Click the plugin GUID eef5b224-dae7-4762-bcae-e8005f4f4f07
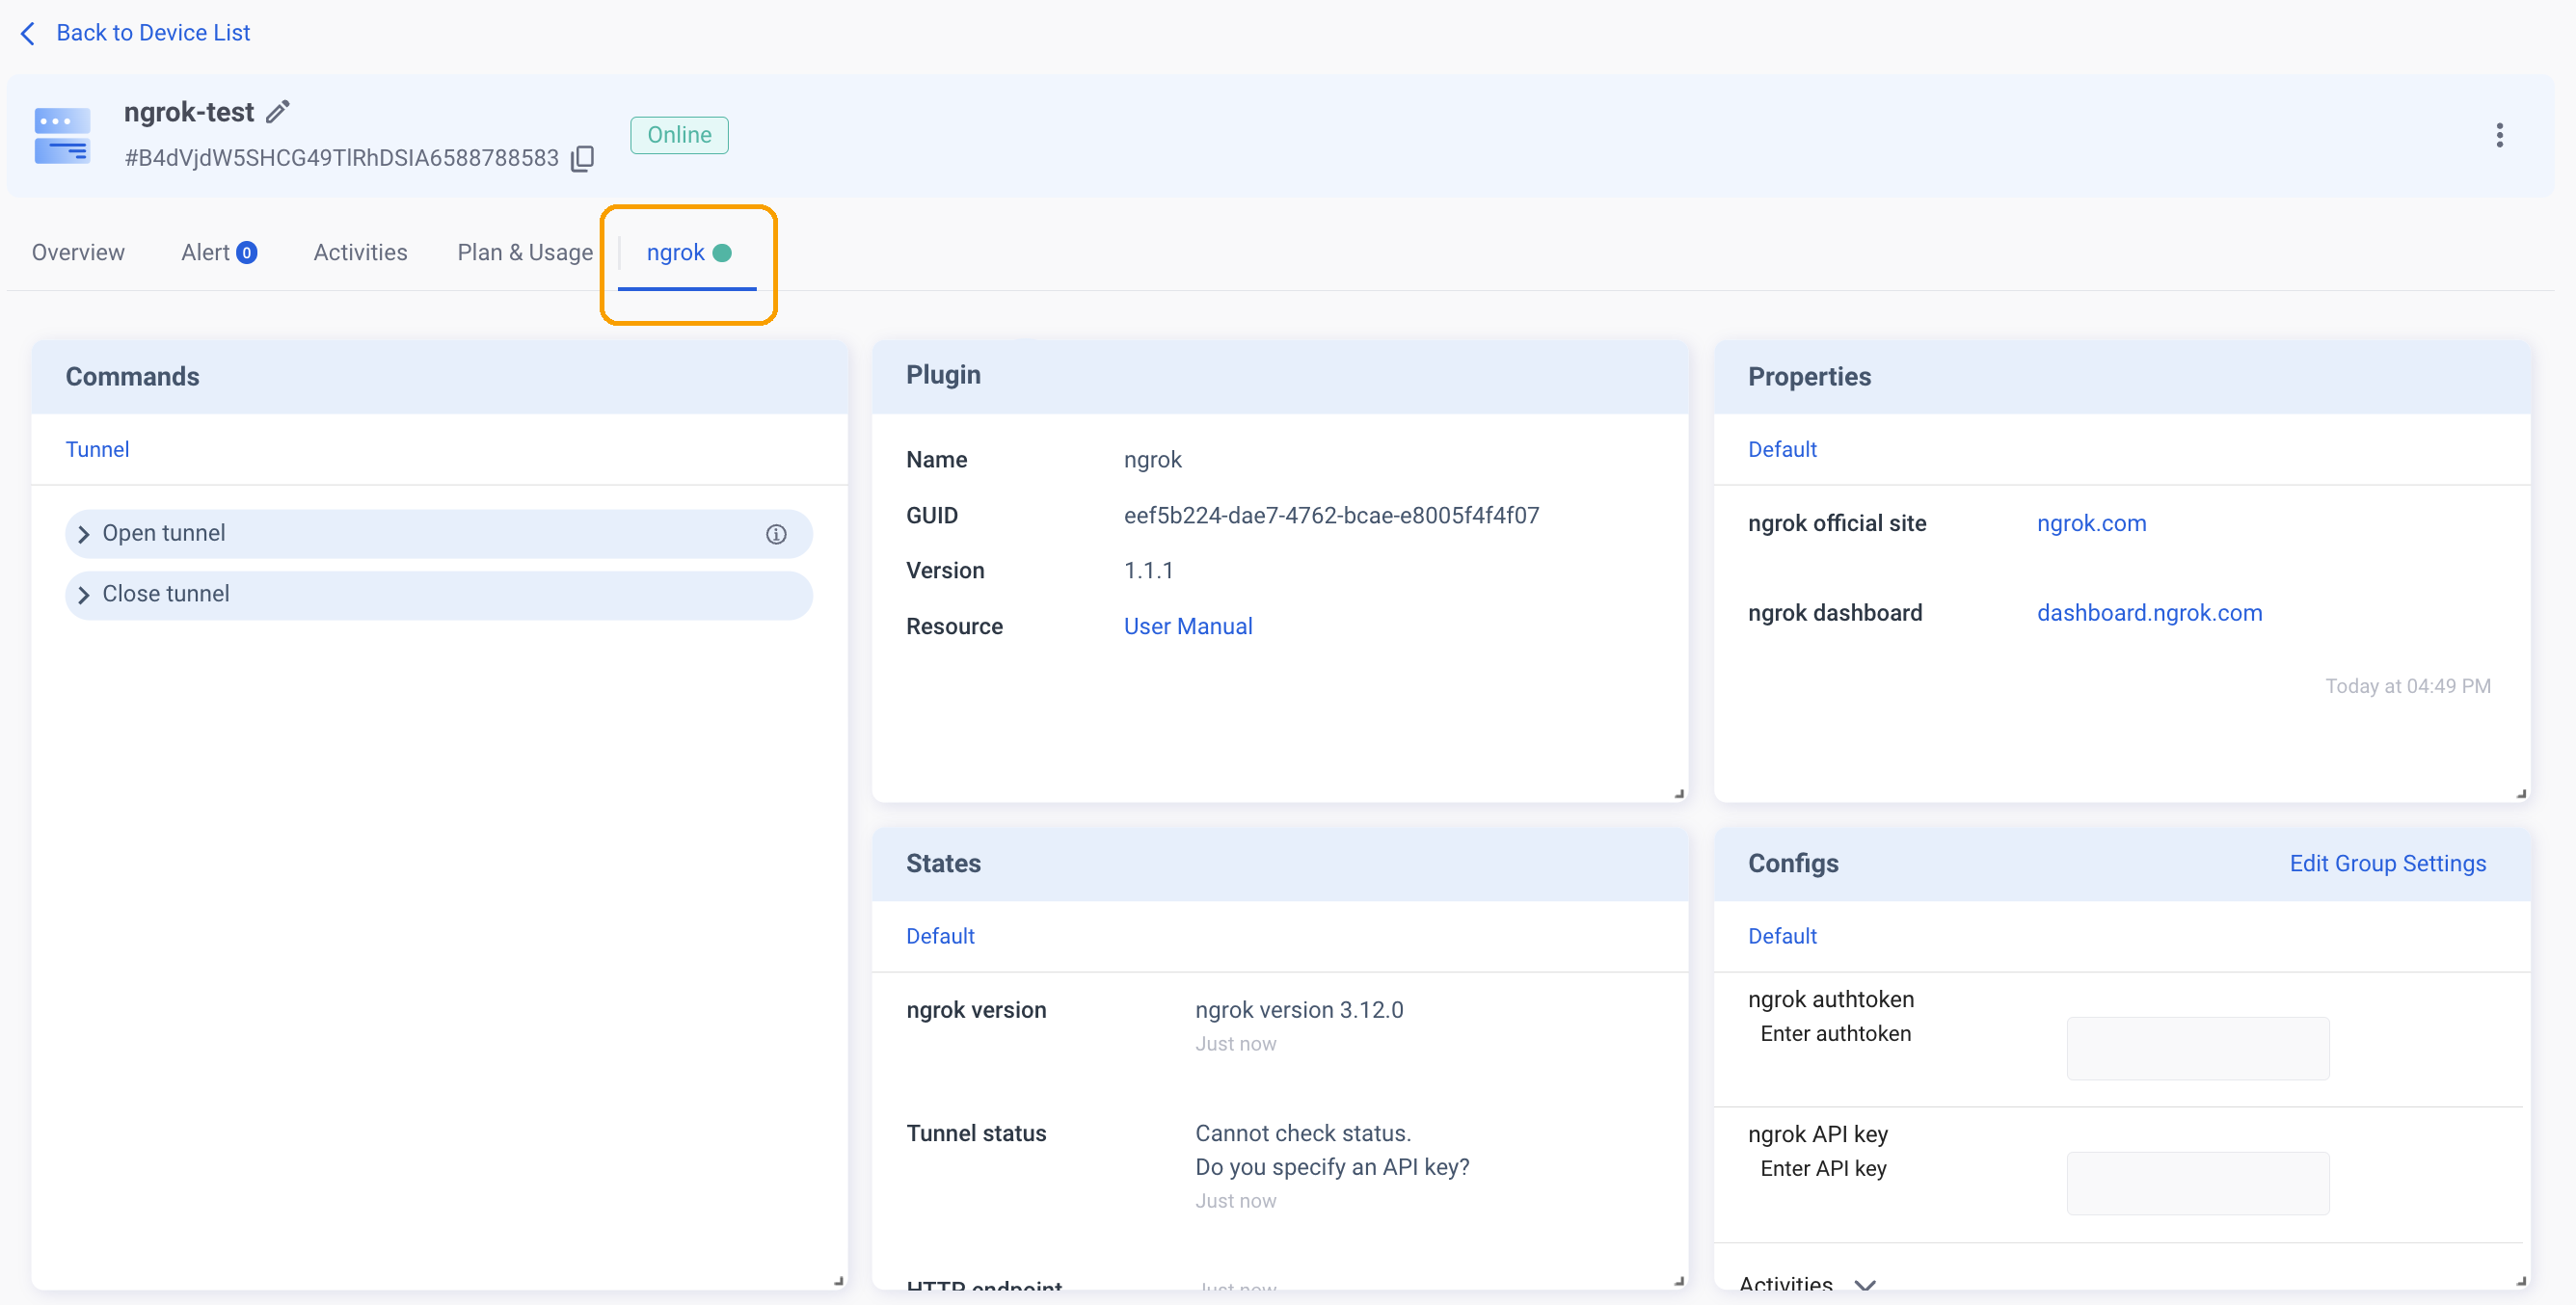 click(1331, 516)
